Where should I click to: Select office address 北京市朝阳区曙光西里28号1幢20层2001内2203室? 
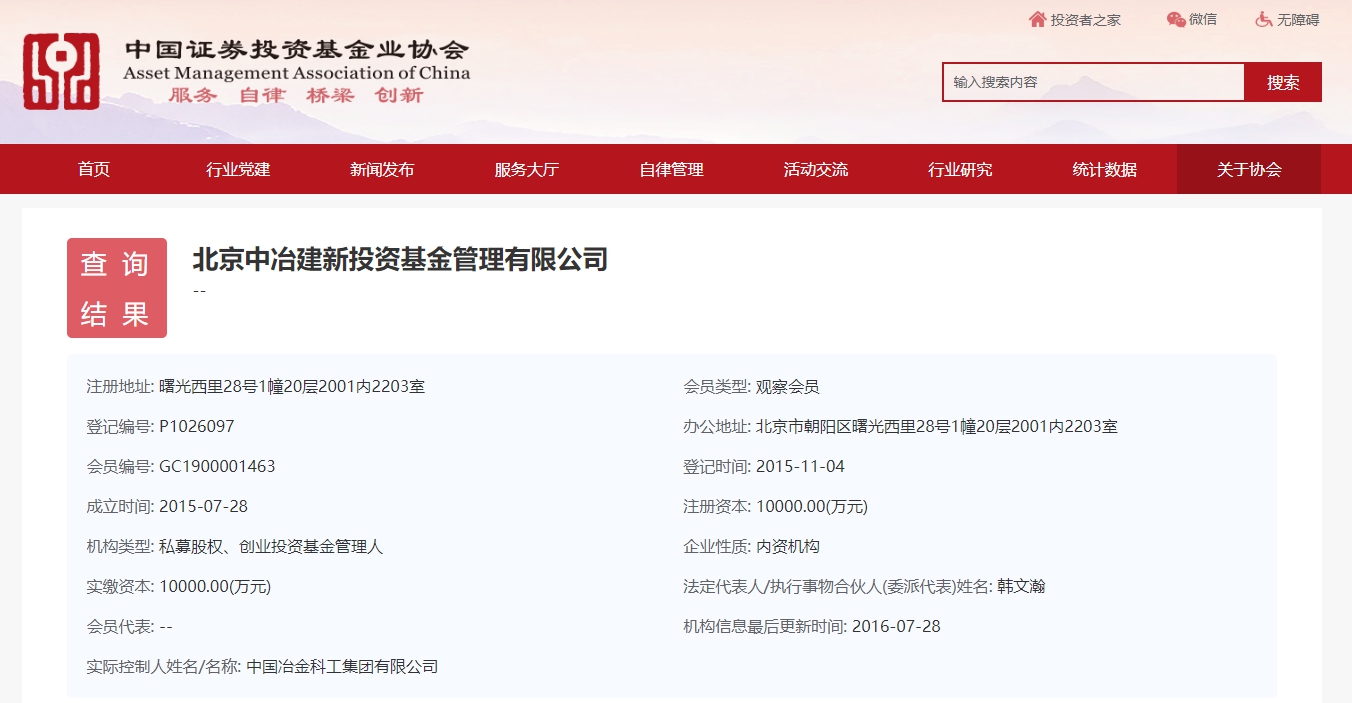(x=937, y=427)
